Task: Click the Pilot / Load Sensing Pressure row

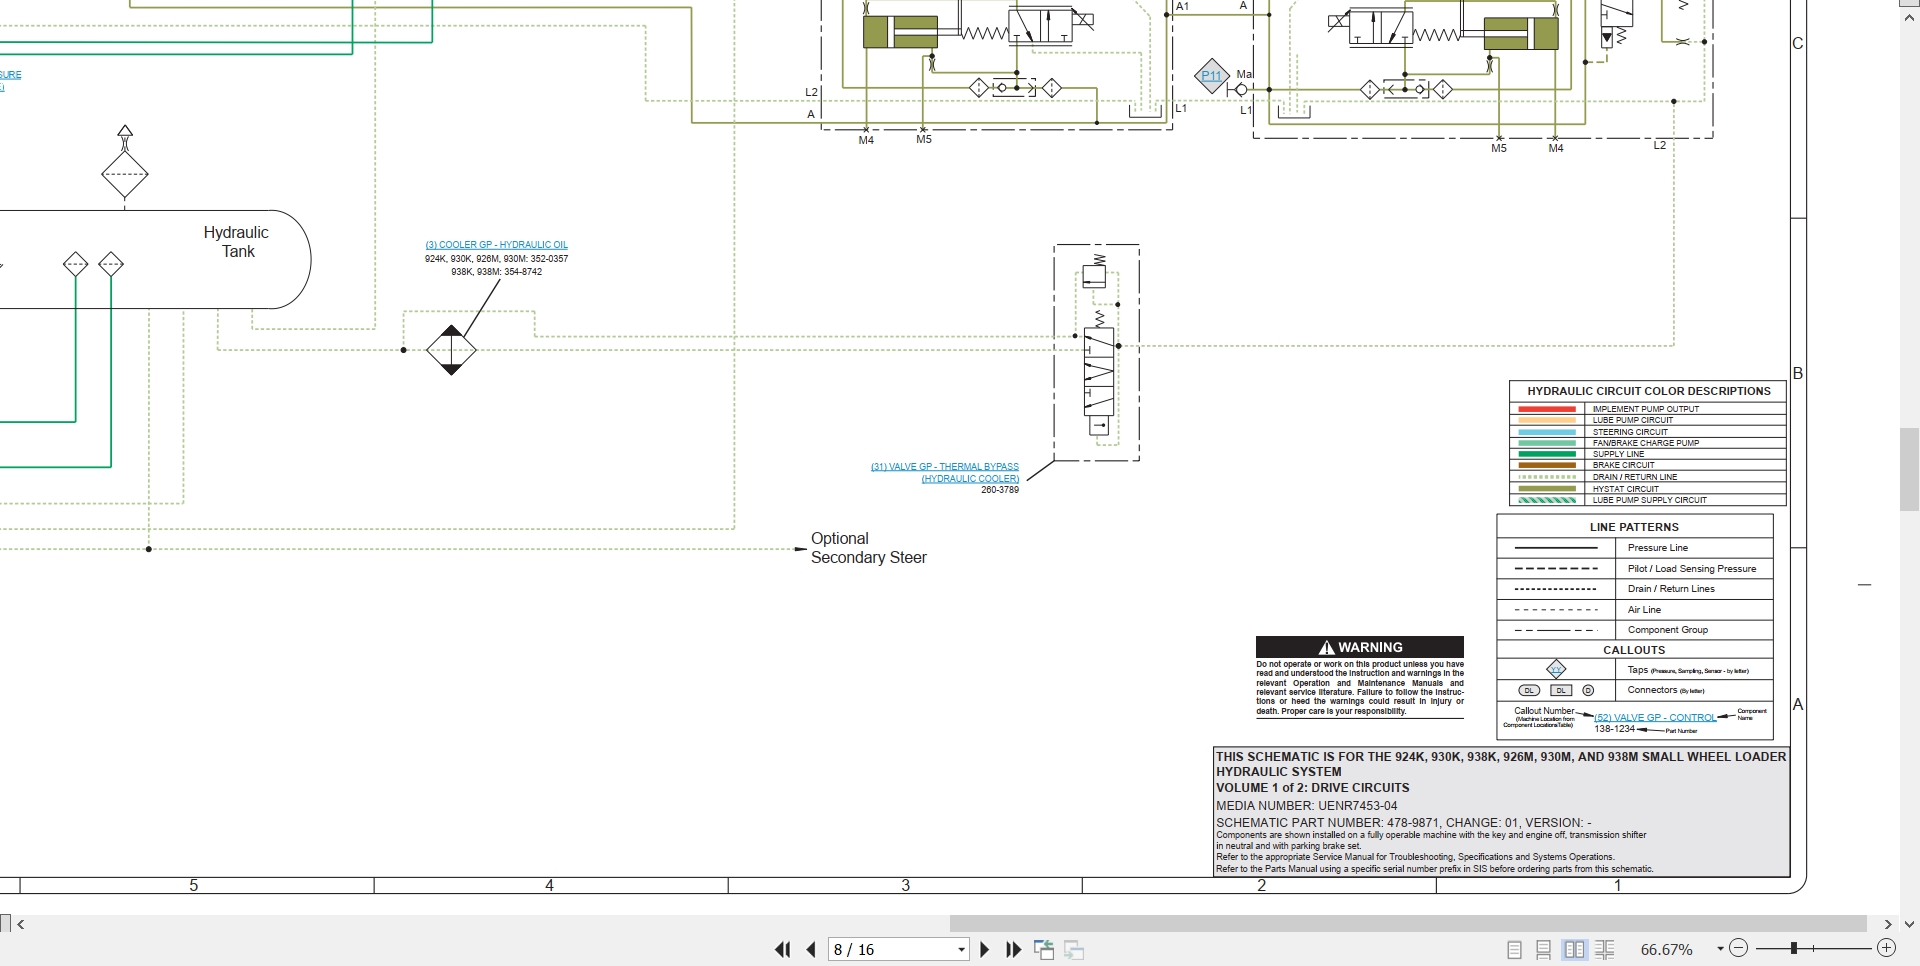Action: tap(1635, 569)
